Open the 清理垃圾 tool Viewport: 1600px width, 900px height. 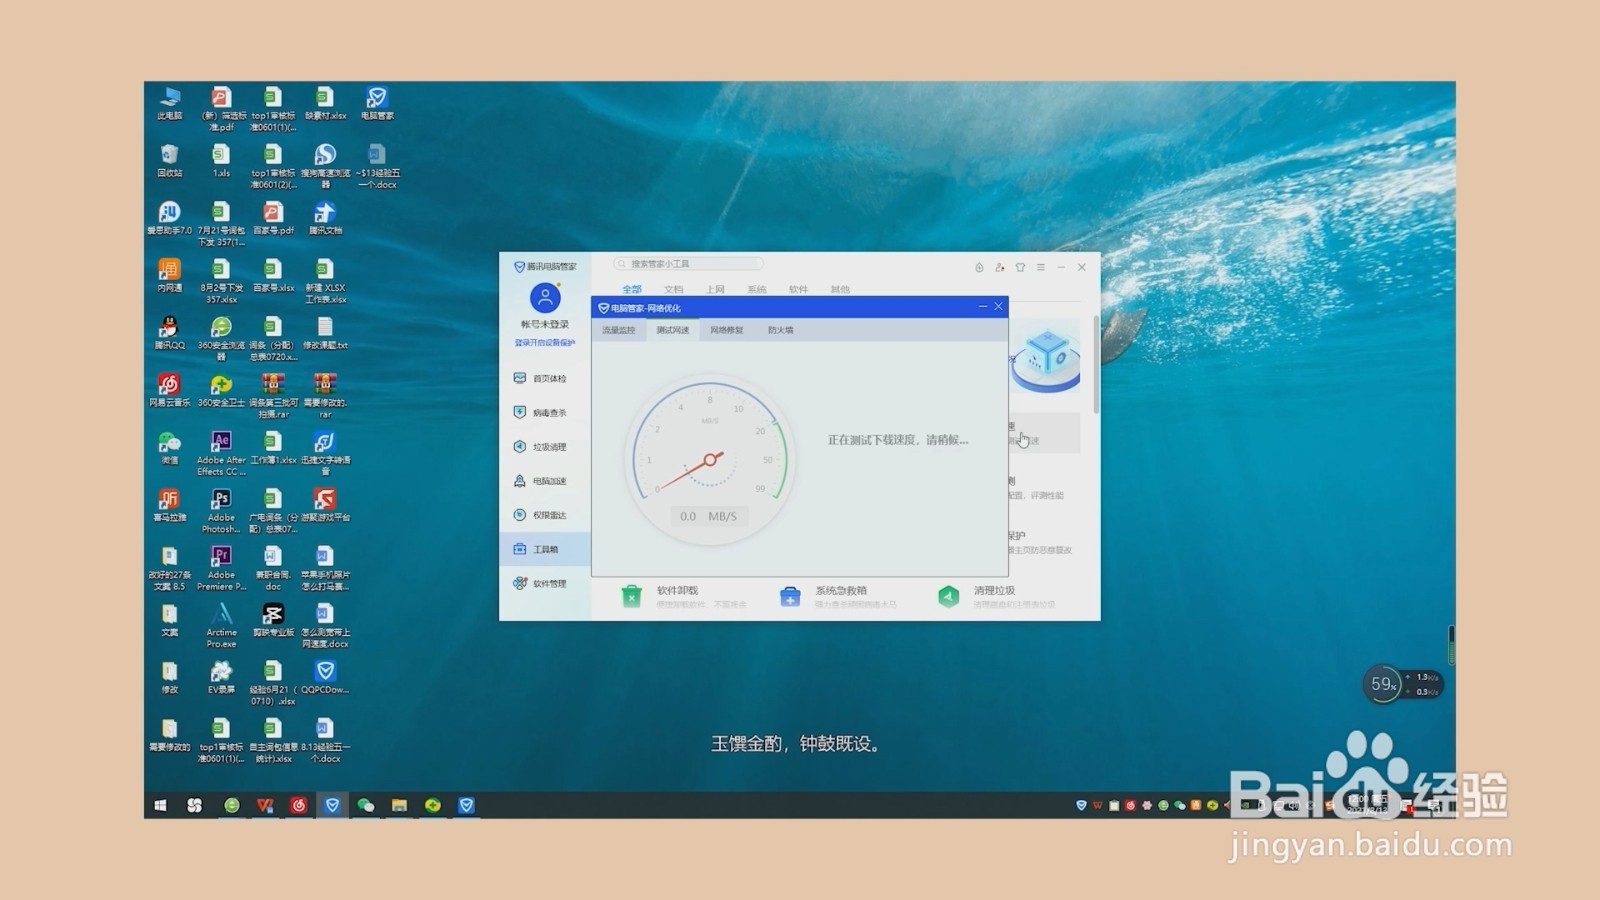(996, 596)
